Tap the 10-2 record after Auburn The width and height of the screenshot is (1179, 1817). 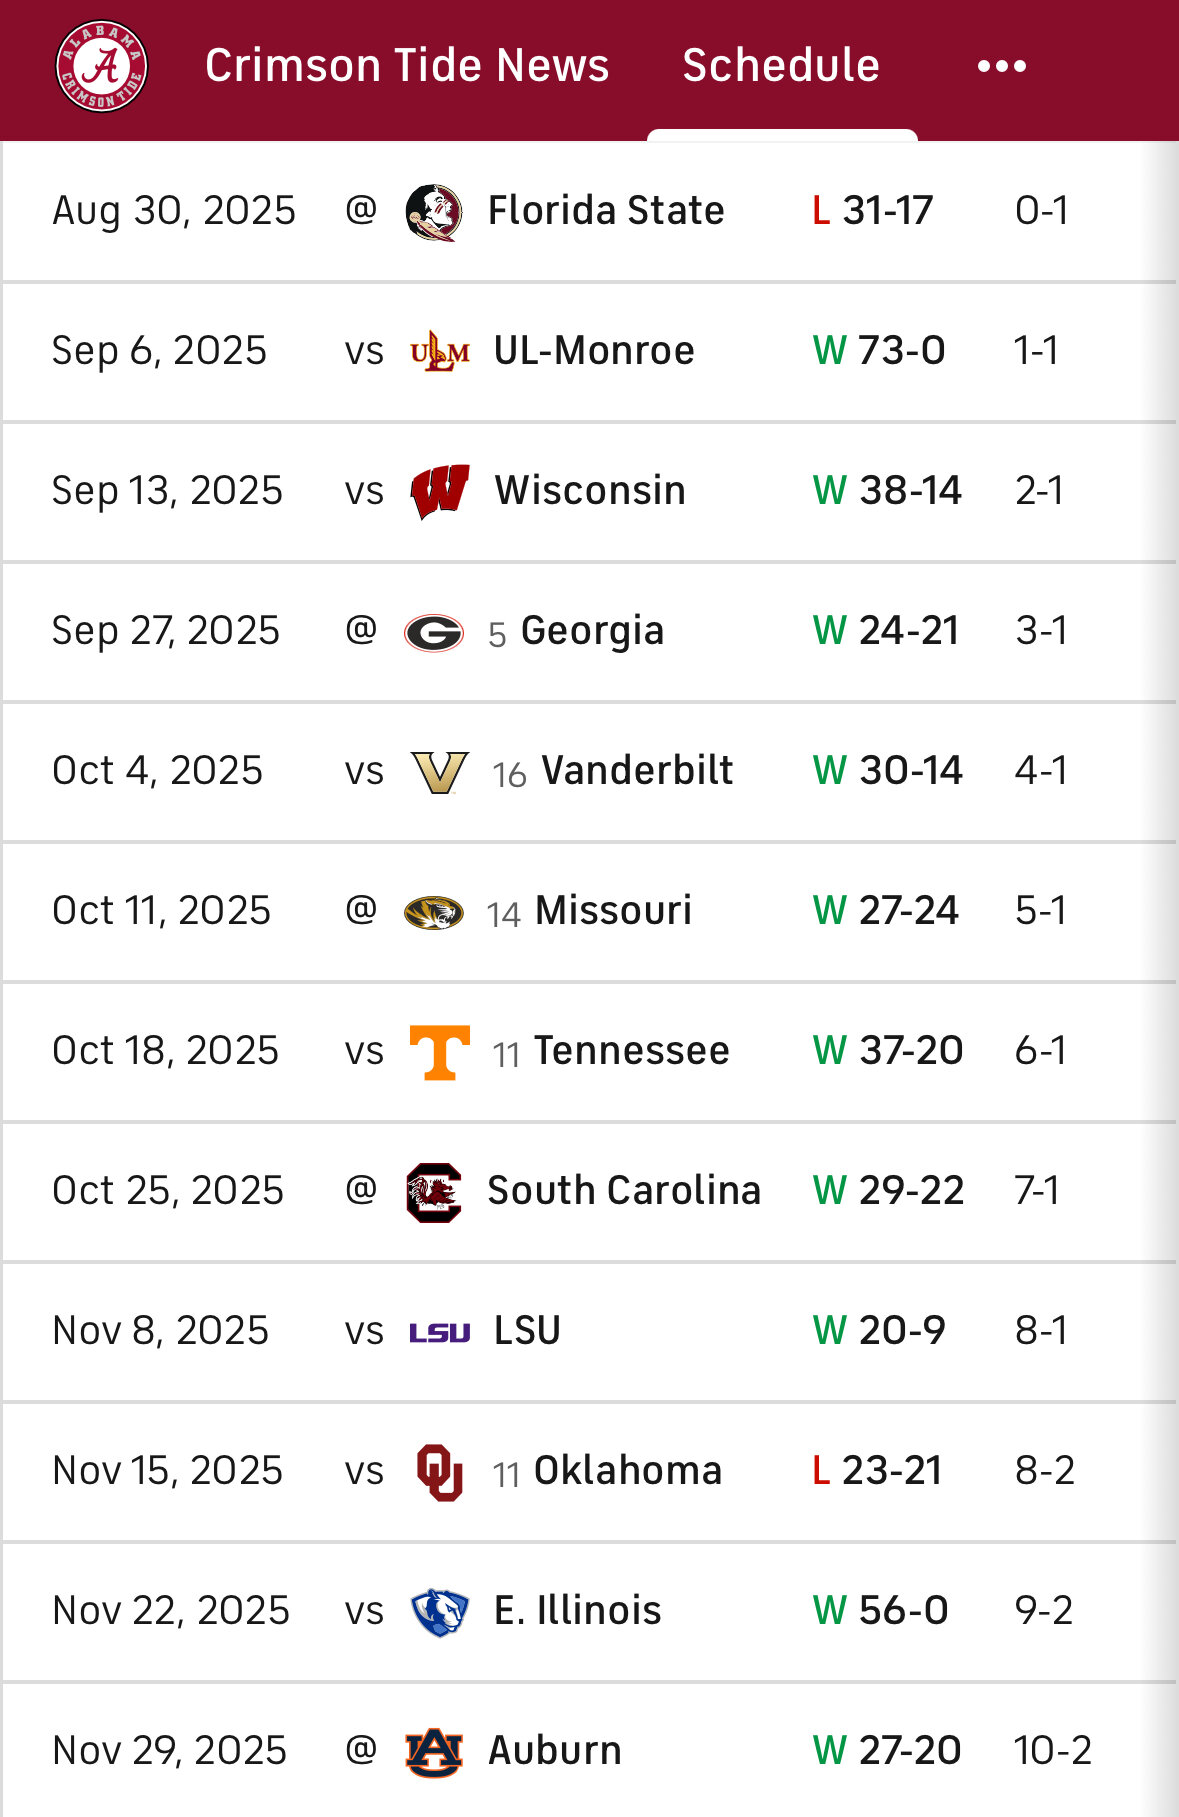1052,1751
